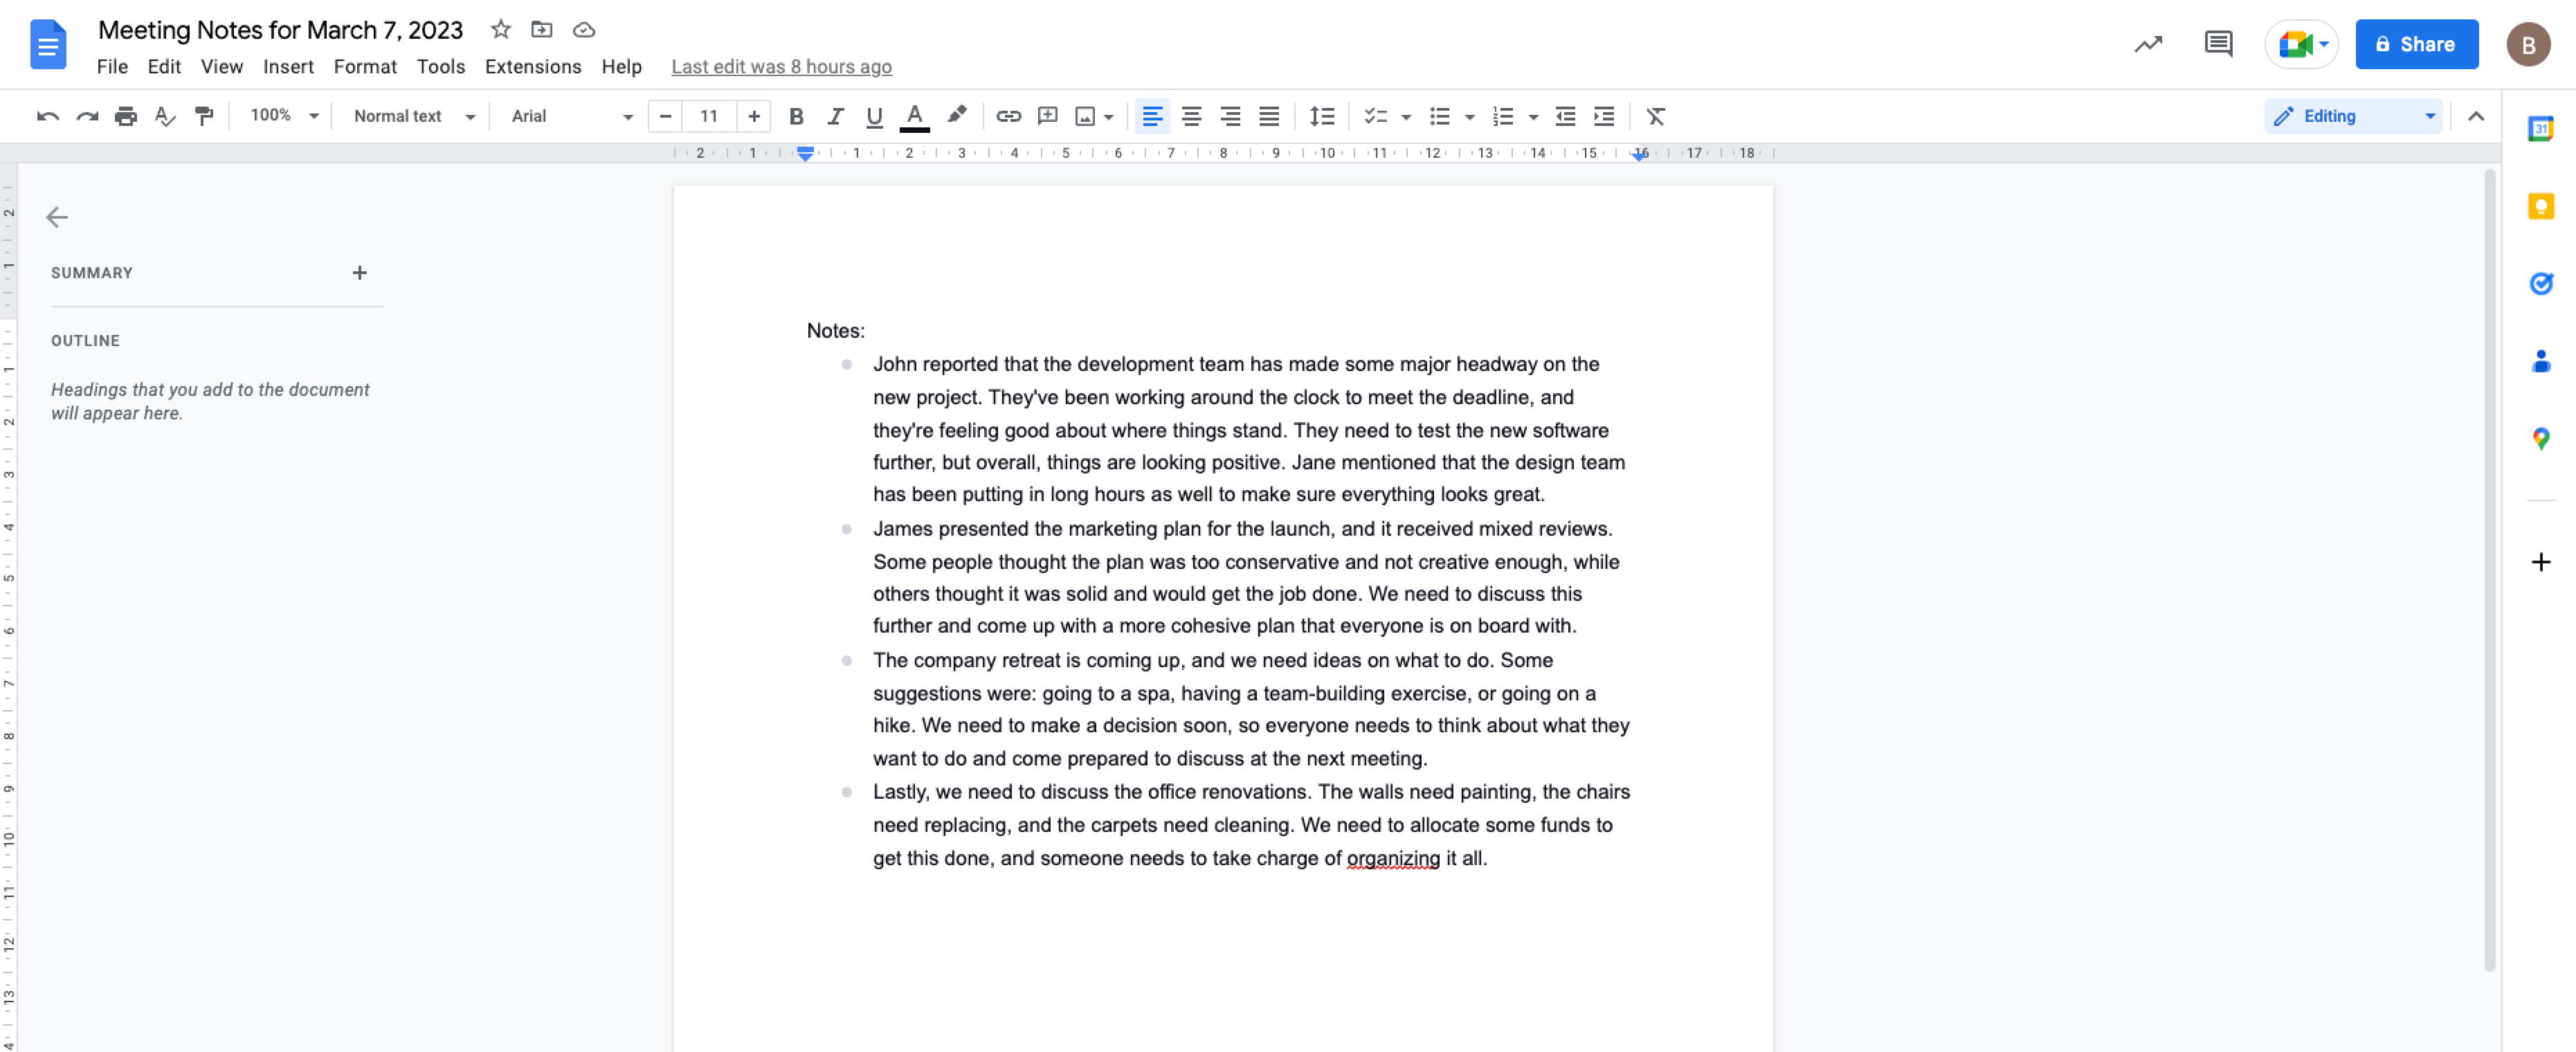Open the Help menu
The image size is (2576, 1052).
pyautogui.click(x=621, y=66)
